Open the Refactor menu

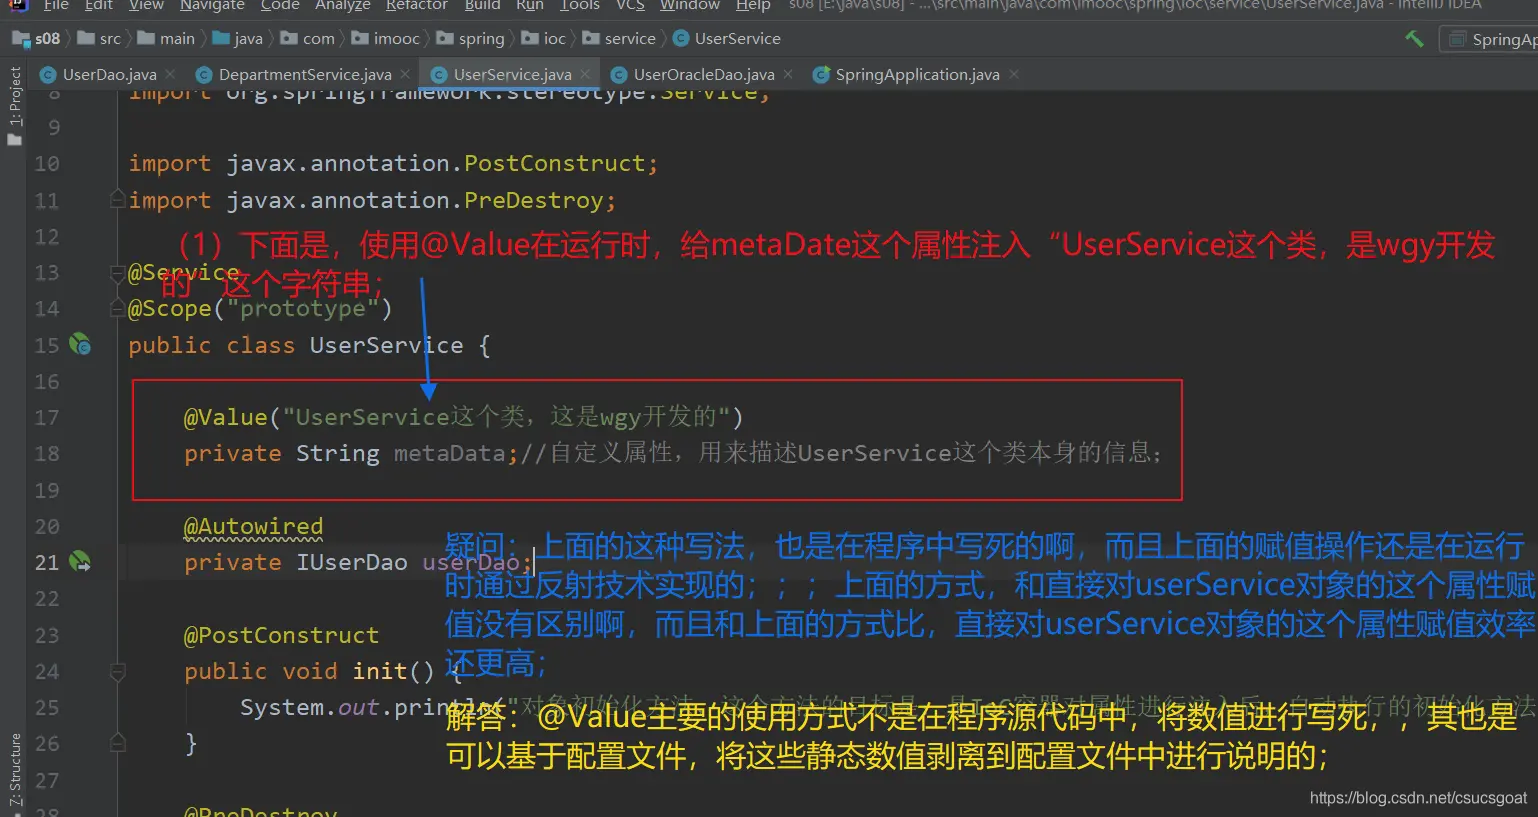tap(417, 5)
